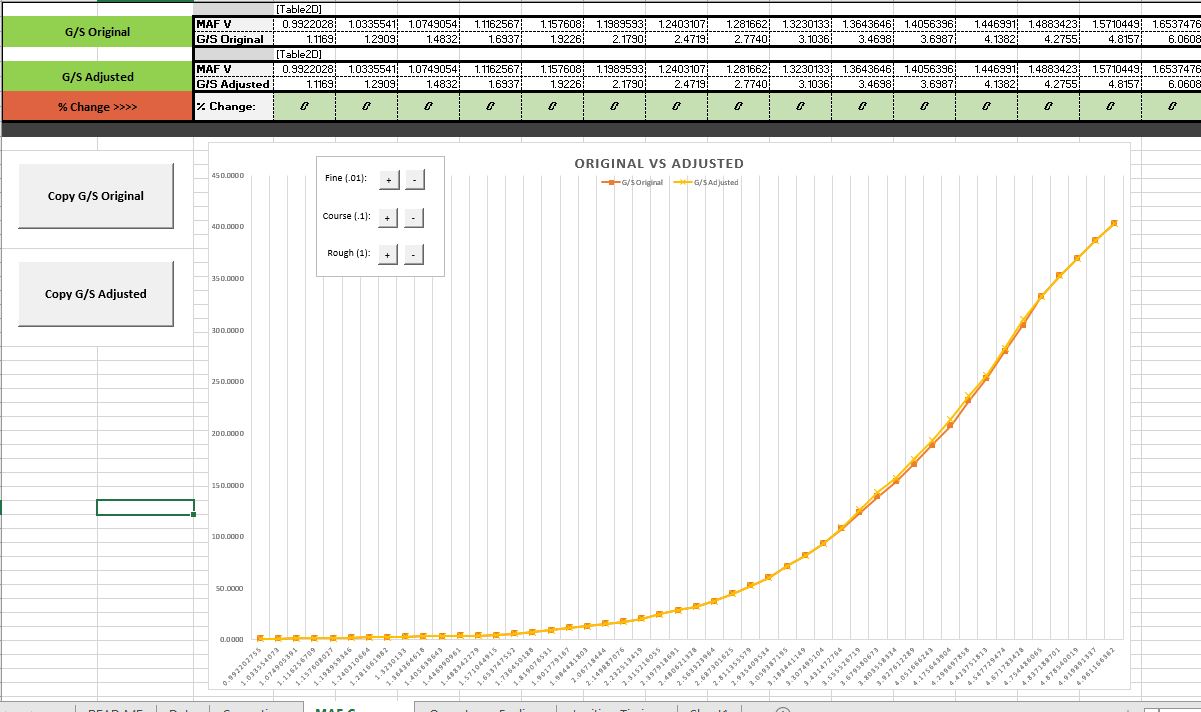Select the red % Change >>>> cell
Screen dimensions: 1201x712
(x=96, y=107)
